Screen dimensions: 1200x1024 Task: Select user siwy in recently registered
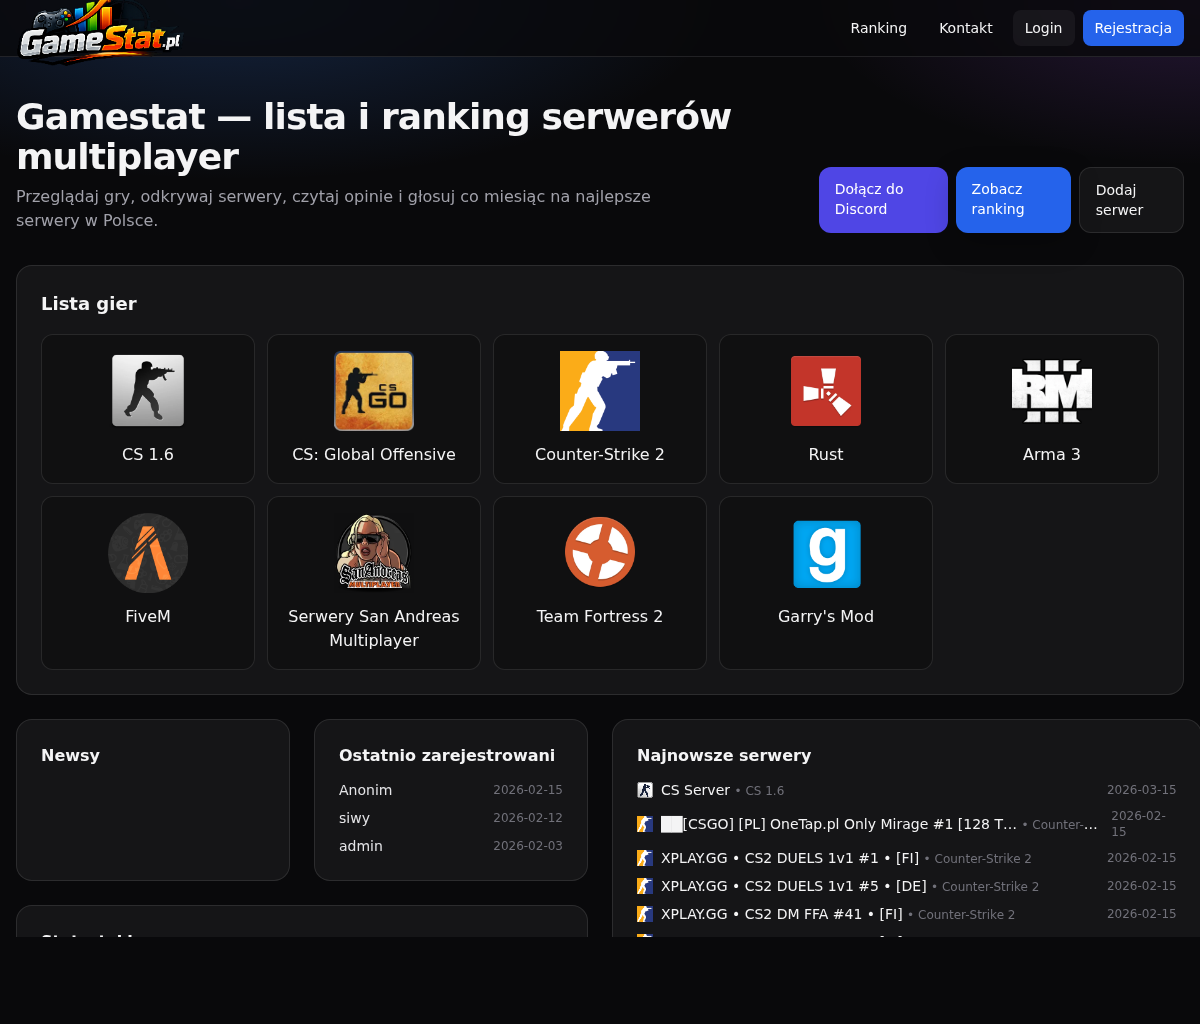[x=354, y=818]
